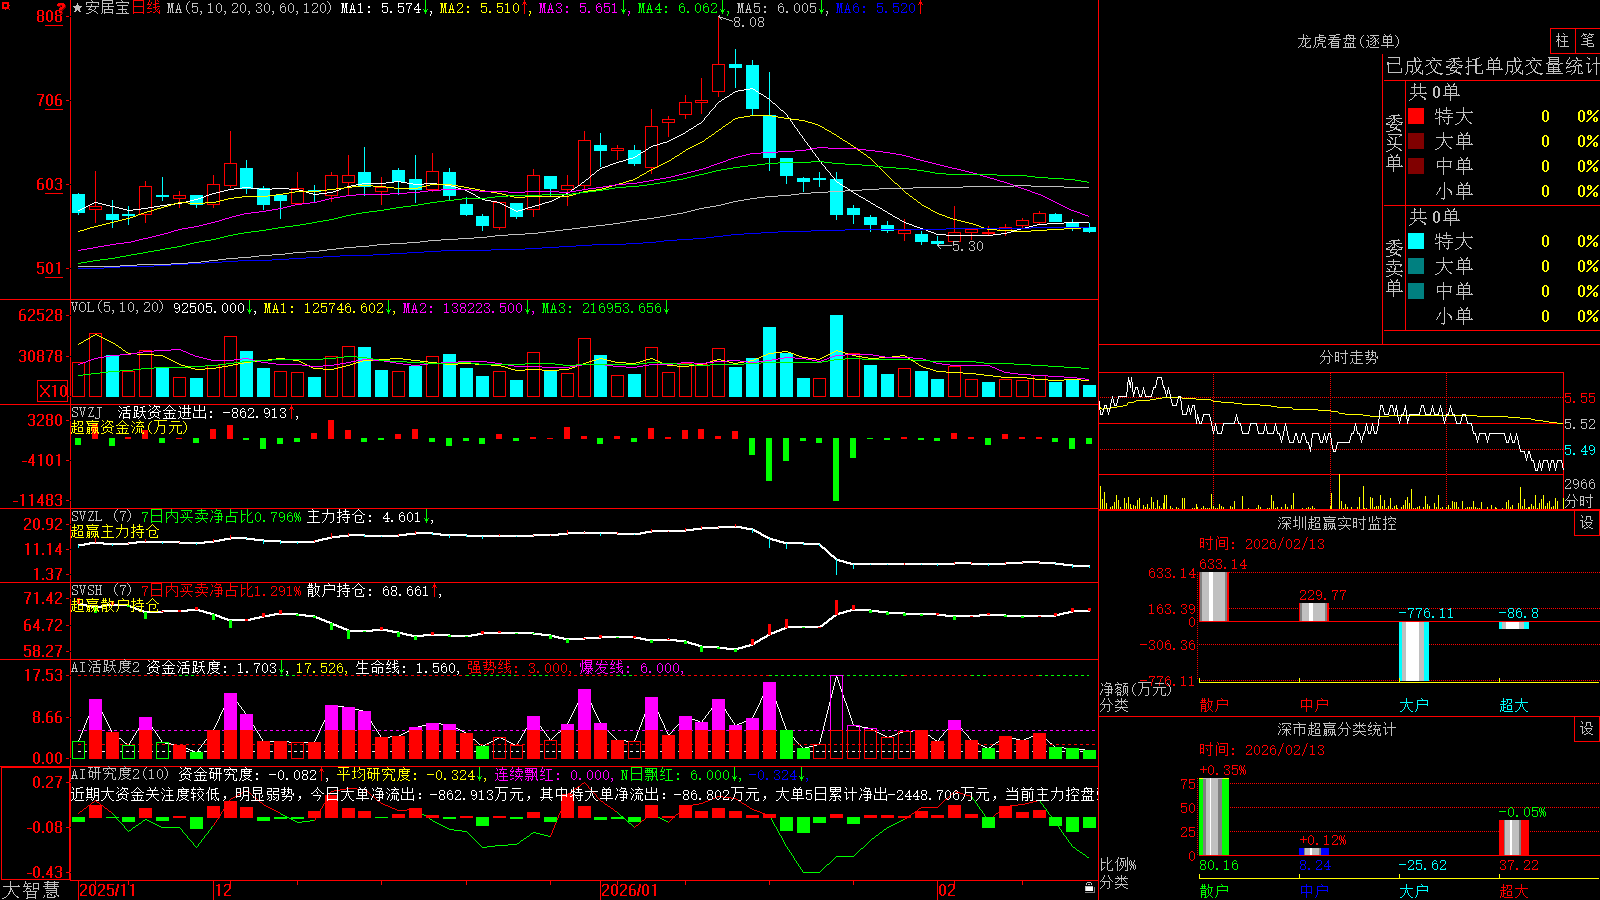Click 中户 label in 深圳超赢实时监控 chart

click(1314, 705)
